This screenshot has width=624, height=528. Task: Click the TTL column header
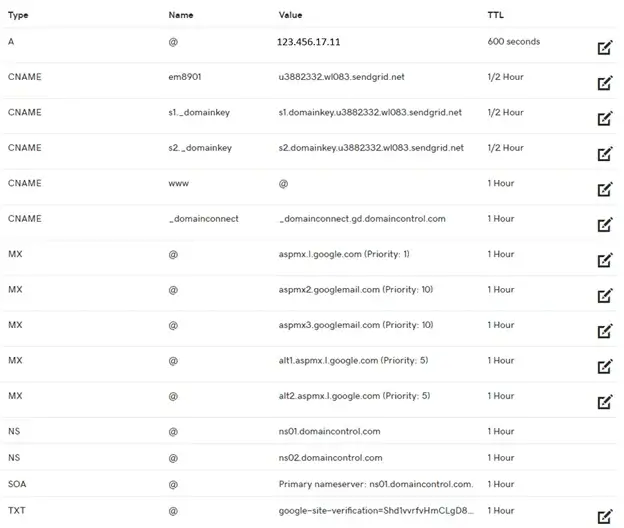(495, 15)
